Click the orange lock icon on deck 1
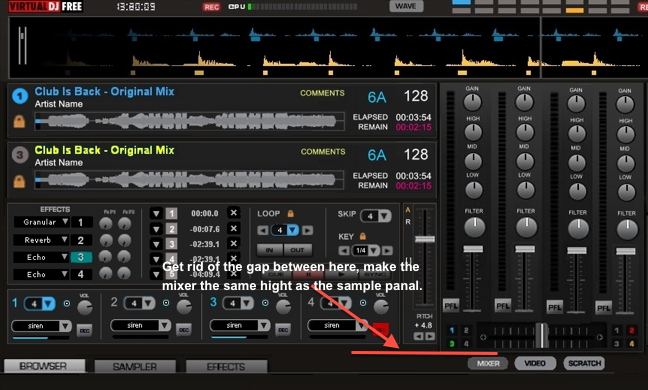The image size is (648, 390). [x=19, y=121]
